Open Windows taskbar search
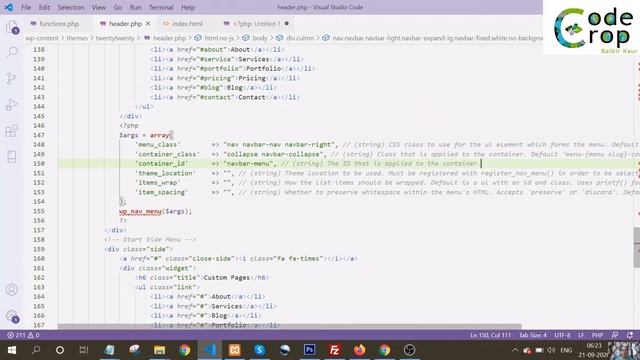This screenshot has height=360, width=640. click(36, 350)
